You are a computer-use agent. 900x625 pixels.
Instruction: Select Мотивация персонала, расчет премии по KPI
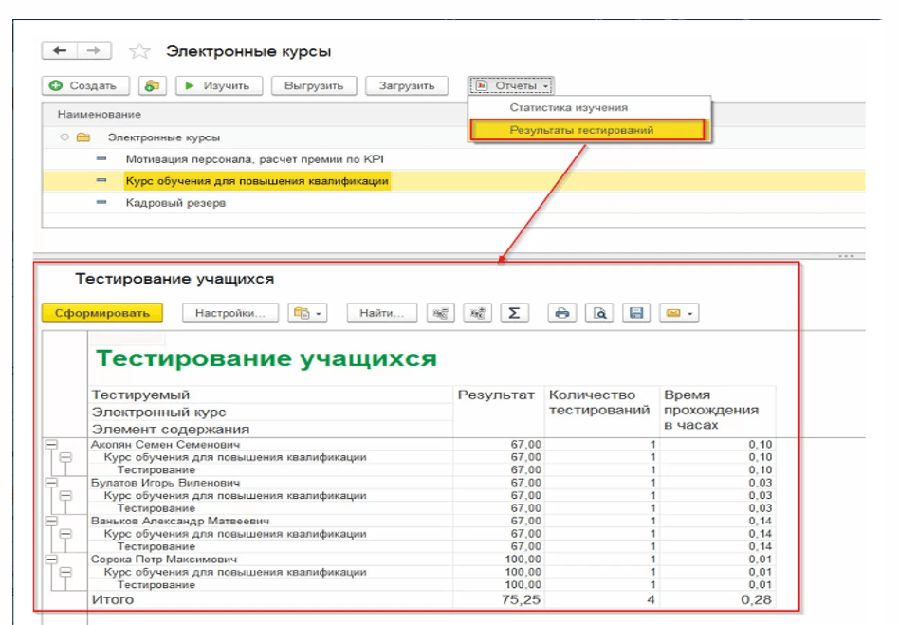pos(254,159)
